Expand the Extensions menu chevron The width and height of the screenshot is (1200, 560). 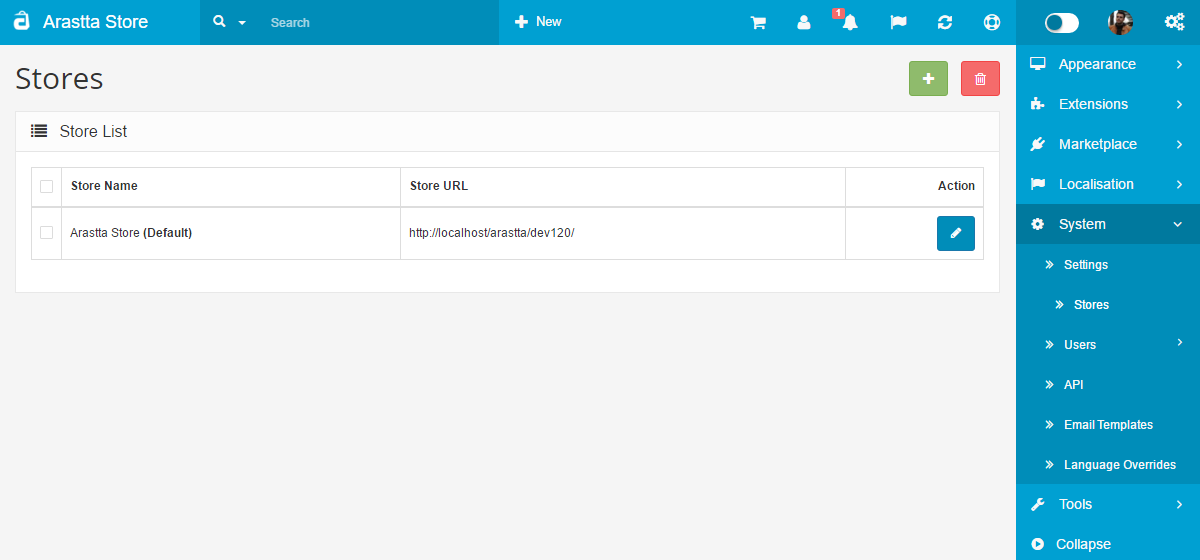pyautogui.click(x=1180, y=104)
